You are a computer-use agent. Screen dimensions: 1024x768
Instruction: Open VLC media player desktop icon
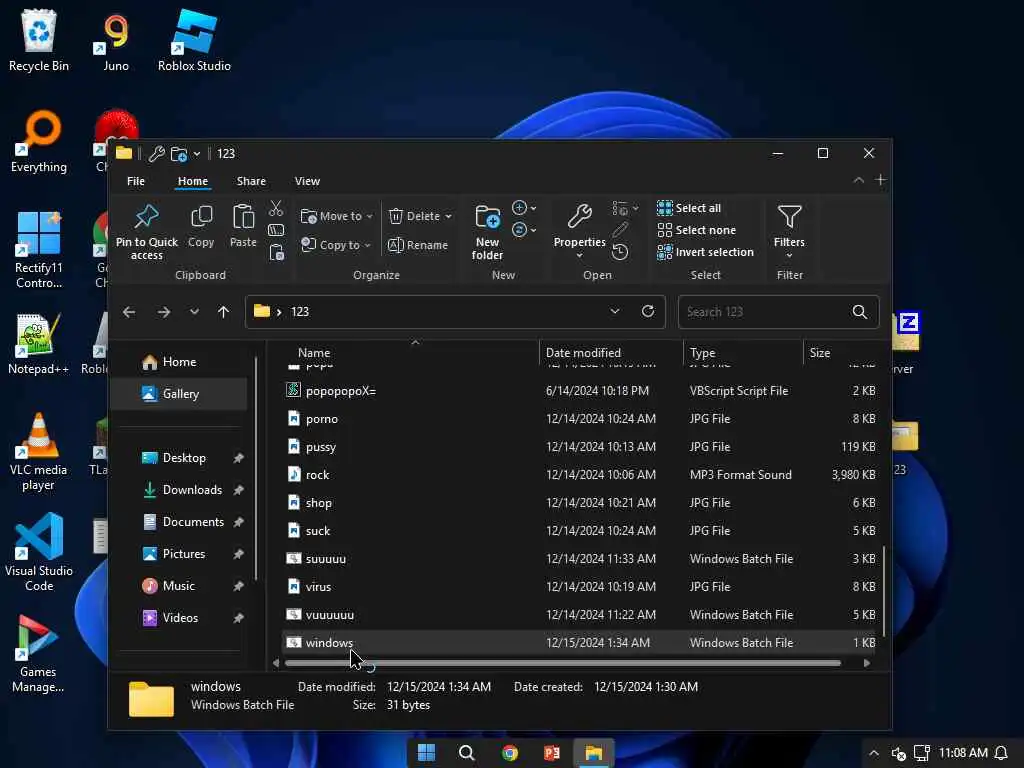point(38,451)
